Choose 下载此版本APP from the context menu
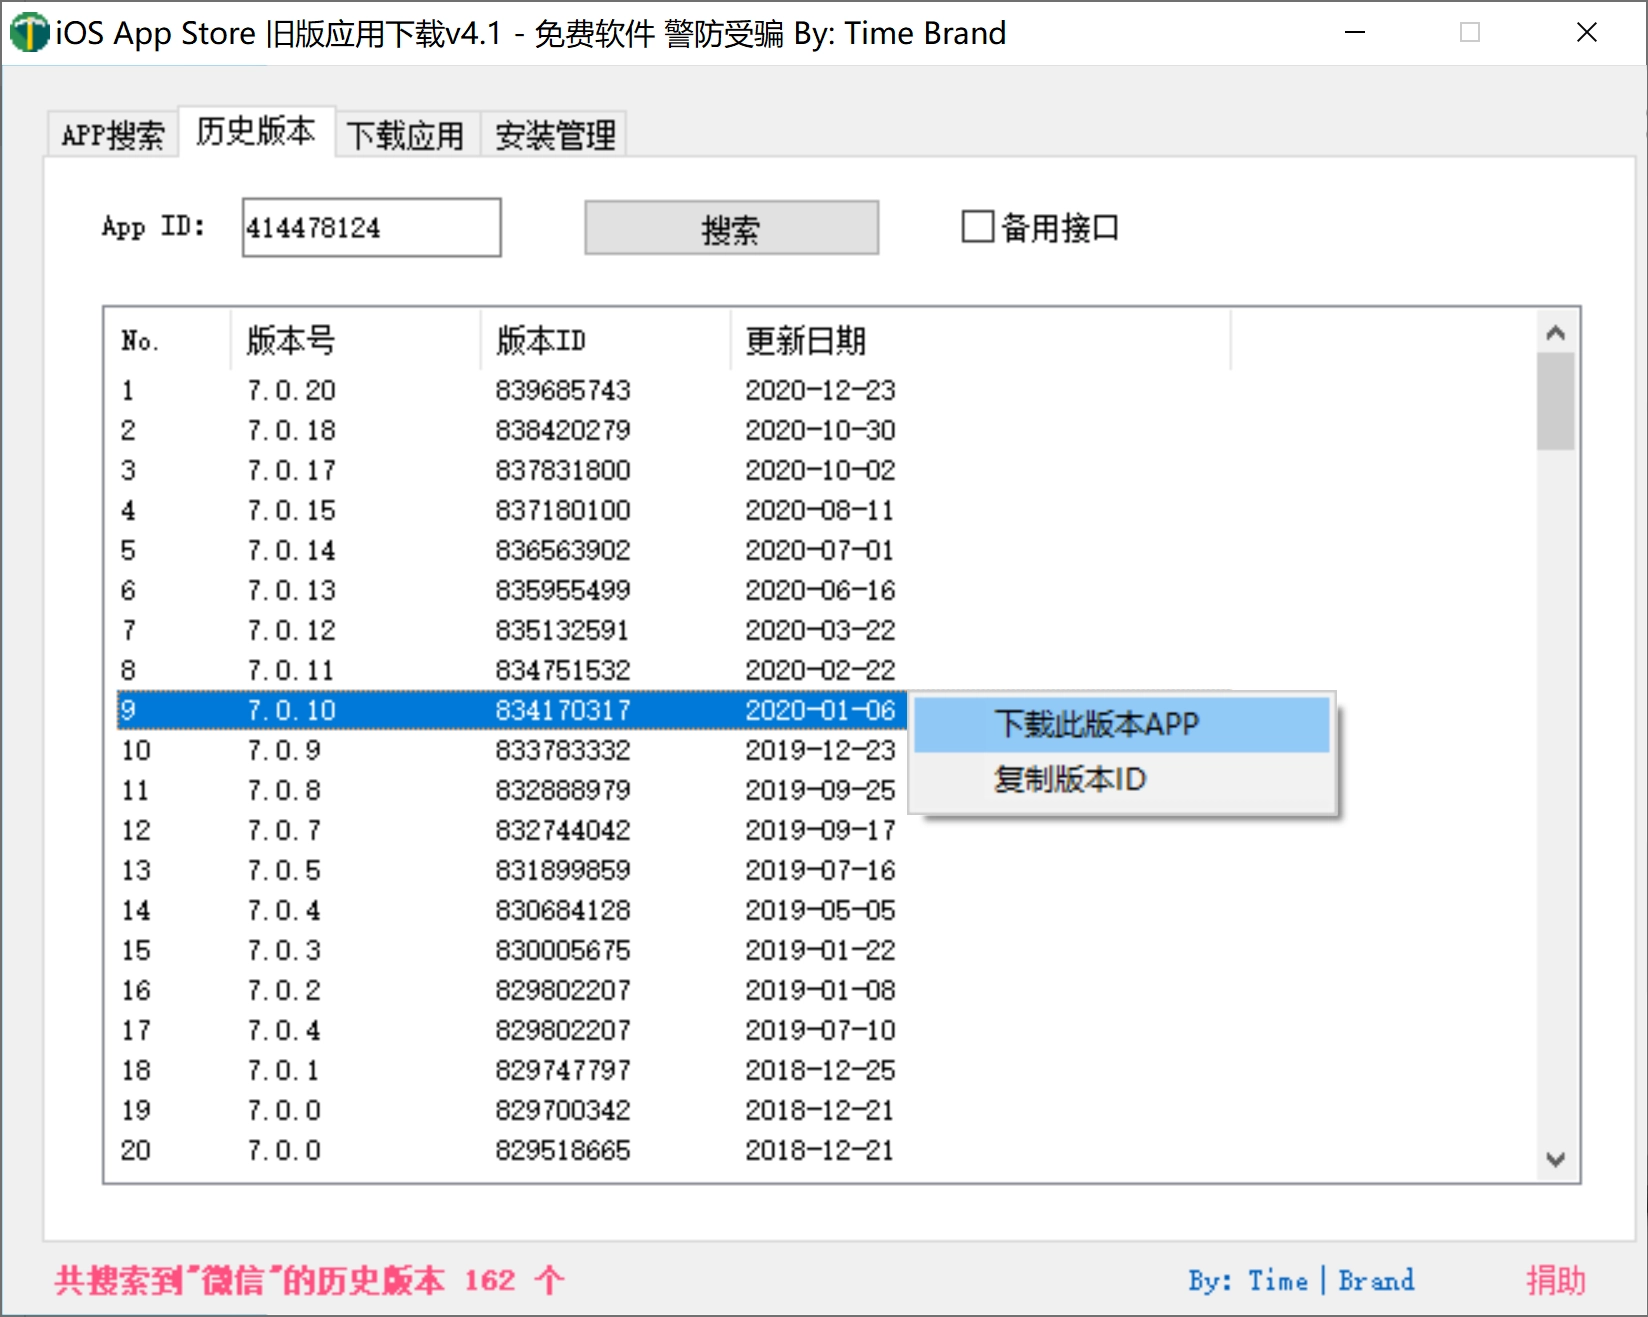The height and width of the screenshot is (1317, 1648). 1121,724
